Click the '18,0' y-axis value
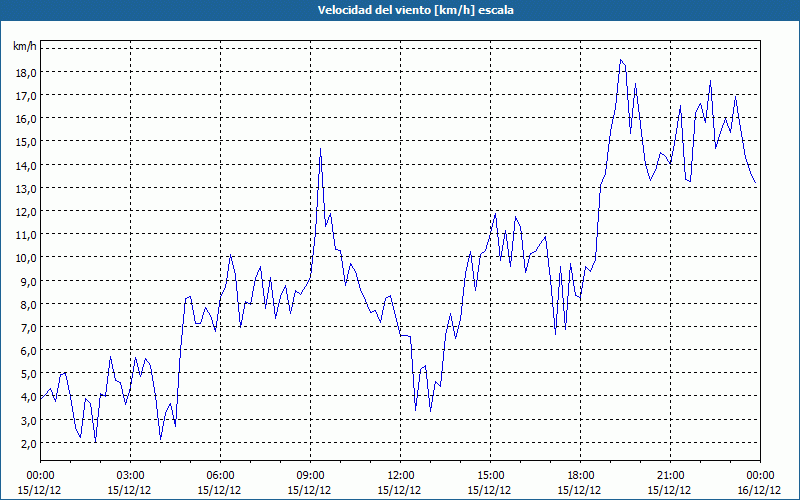 click(x=26, y=72)
